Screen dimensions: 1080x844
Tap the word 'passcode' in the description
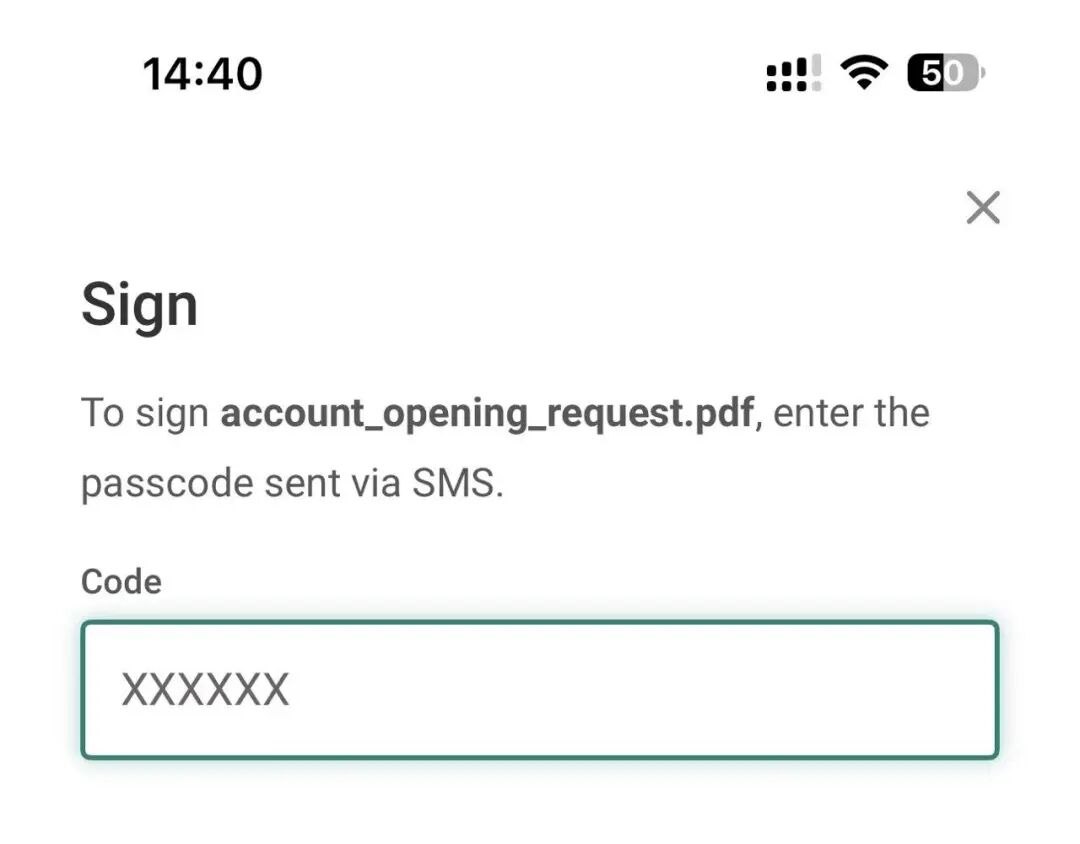pos(167,484)
